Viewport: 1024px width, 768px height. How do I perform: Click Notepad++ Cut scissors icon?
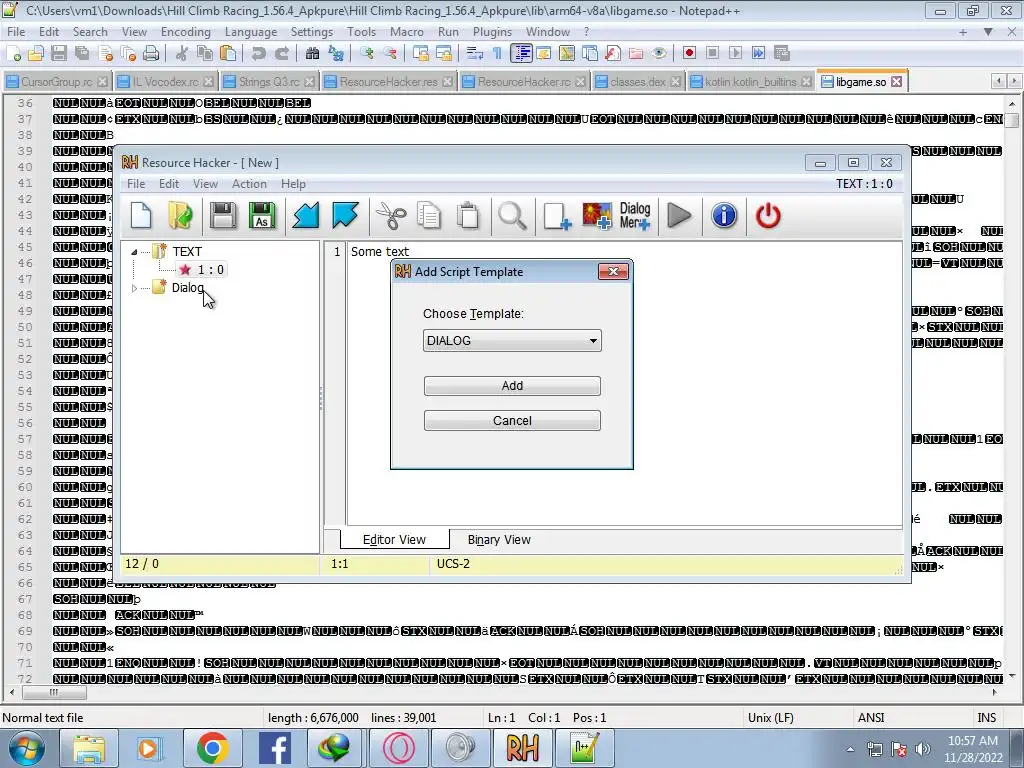(x=182, y=54)
